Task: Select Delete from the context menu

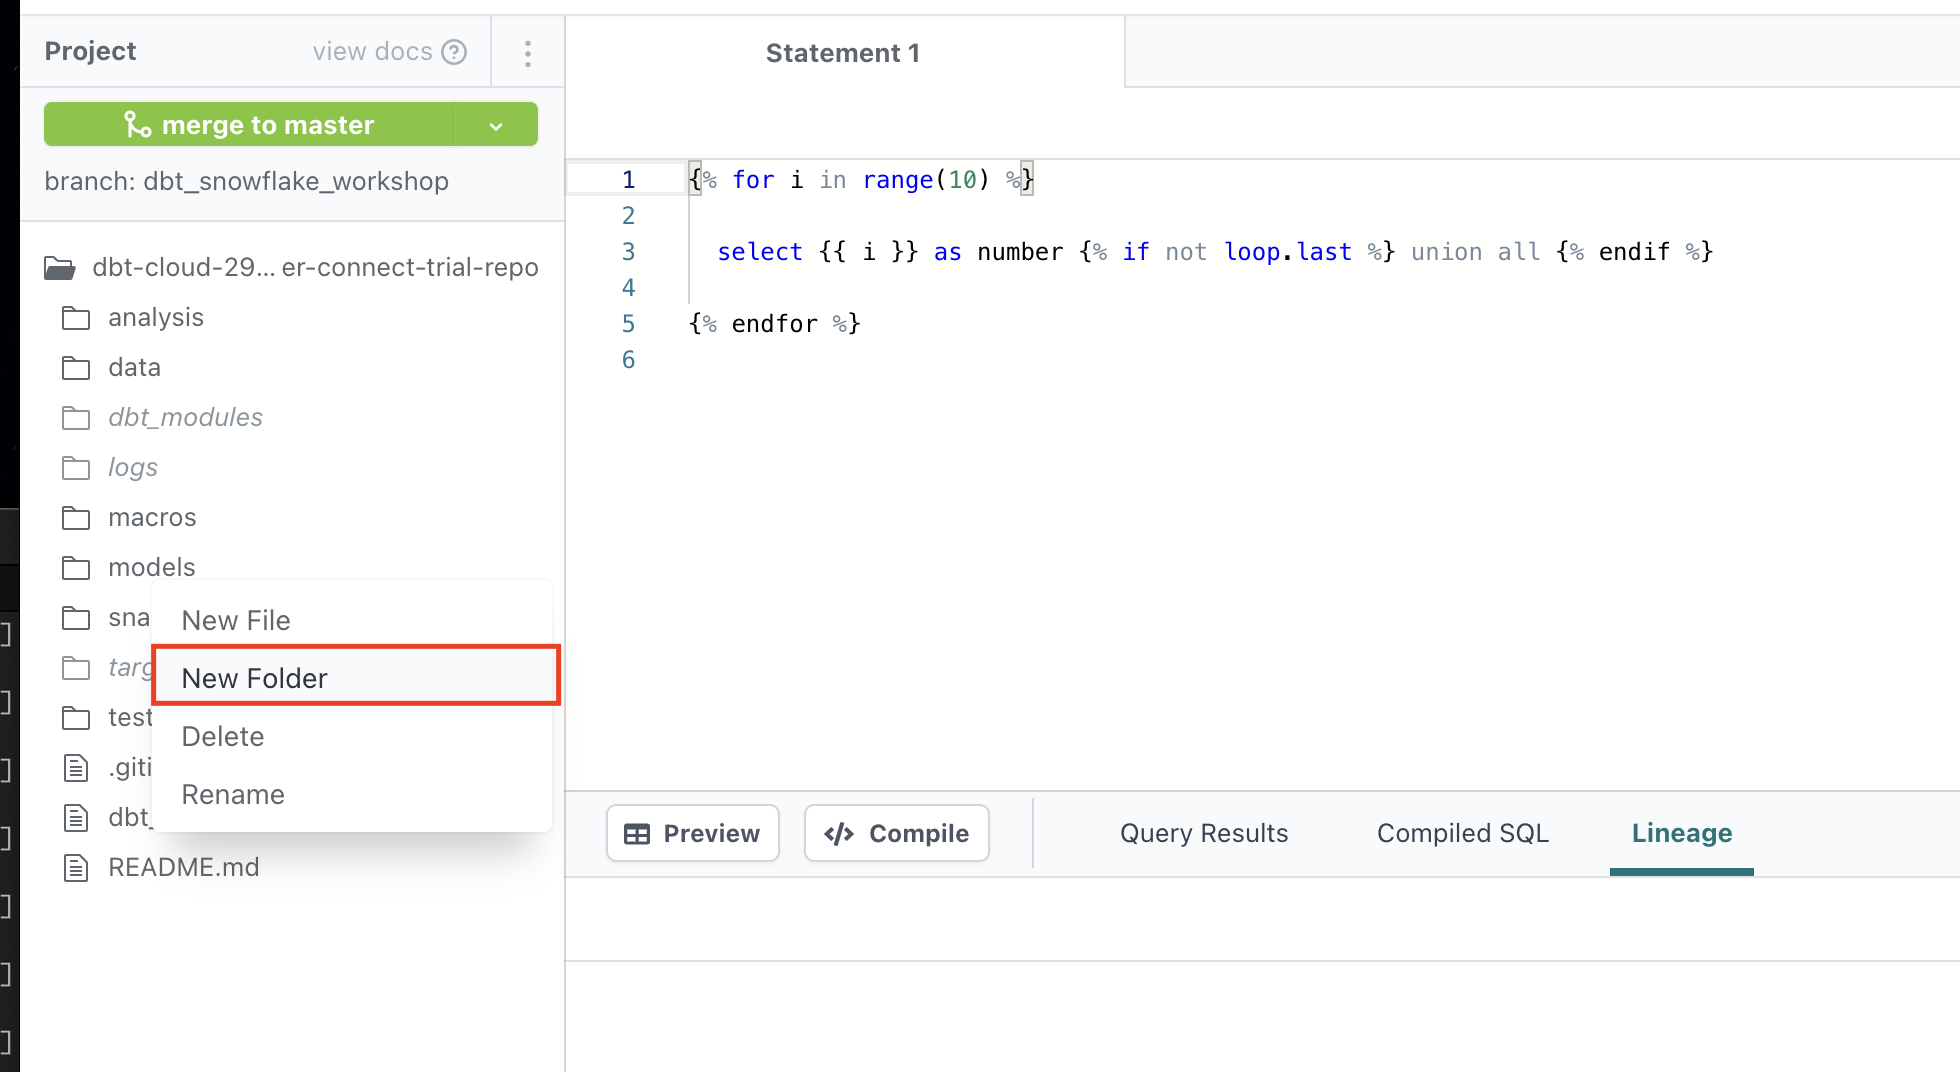Action: [x=223, y=736]
